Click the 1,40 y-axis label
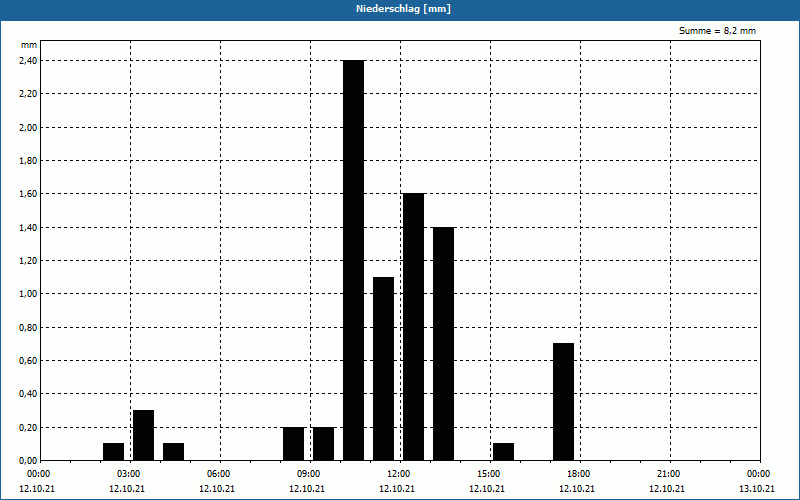Viewport: 800px width, 500px height. [x=28, y=228]
